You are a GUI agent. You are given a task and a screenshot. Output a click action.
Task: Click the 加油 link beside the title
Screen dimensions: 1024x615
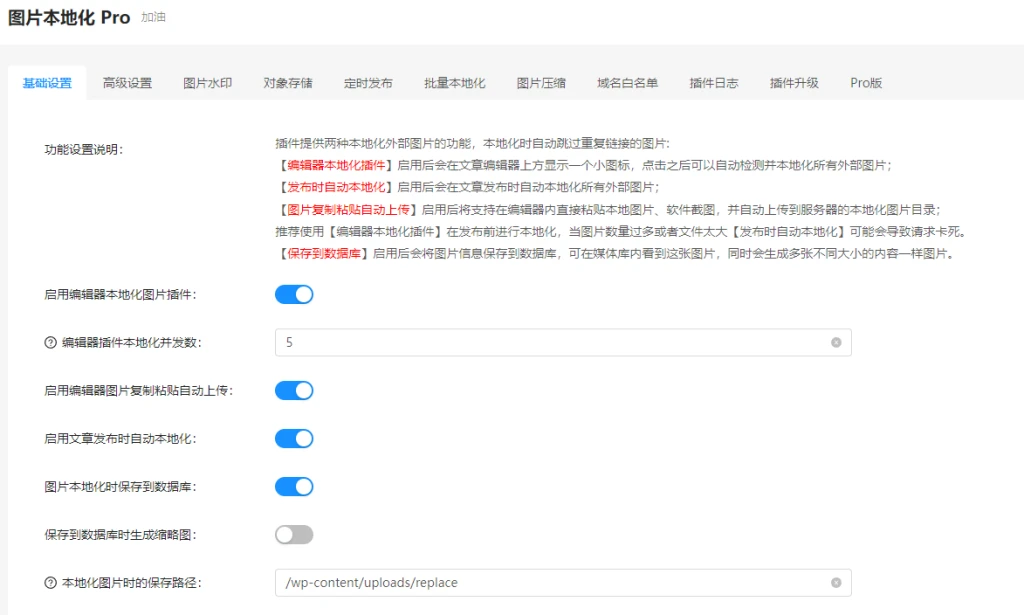(153, 18)
